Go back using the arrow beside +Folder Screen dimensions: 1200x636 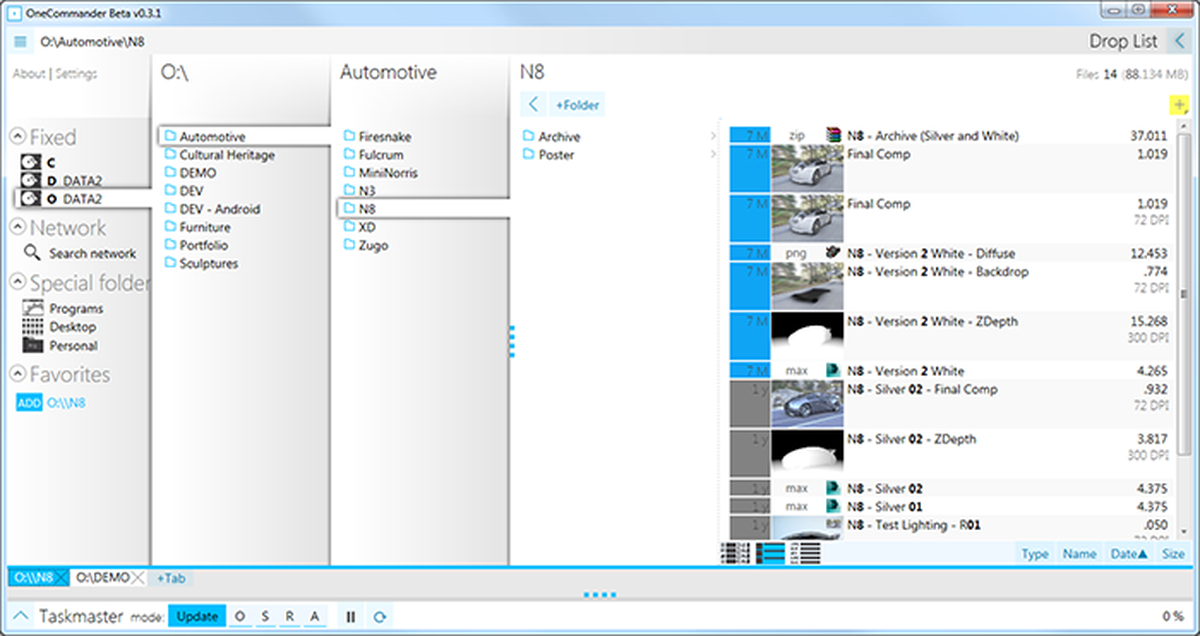pyautogui.click(x=533, y=105)
